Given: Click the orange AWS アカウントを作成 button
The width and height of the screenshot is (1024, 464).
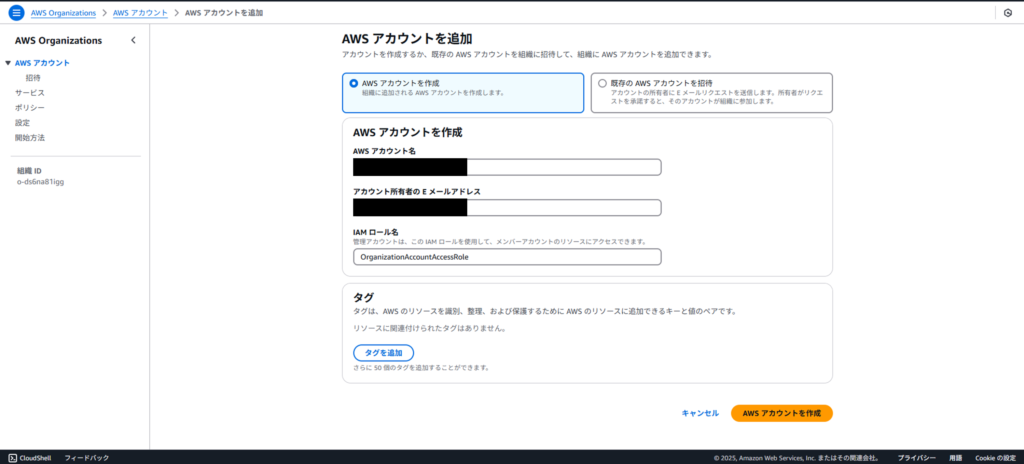Looking at the screenshot, I should [x=782, y=413].
